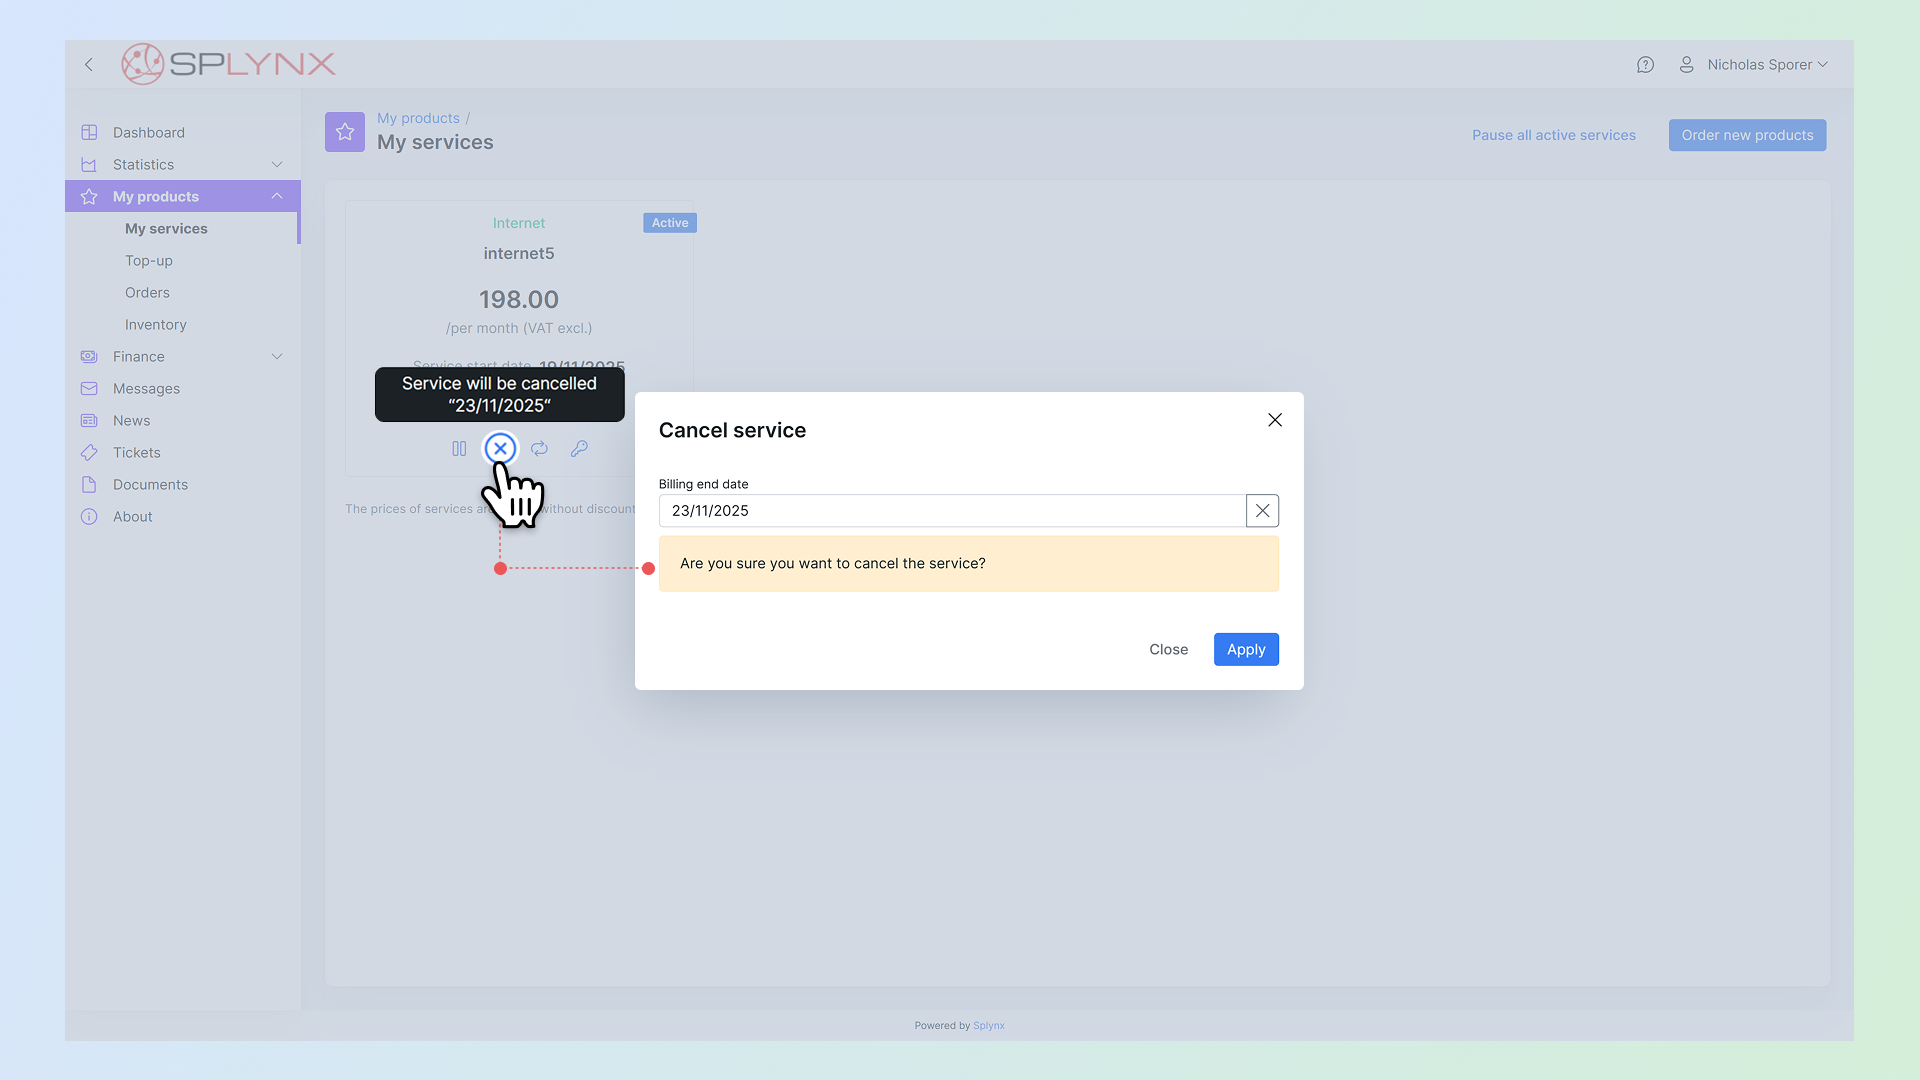Viewport: 1920px width, 1080px height.
Task: Open the Top-up menu item
Action: coord(149,261)
